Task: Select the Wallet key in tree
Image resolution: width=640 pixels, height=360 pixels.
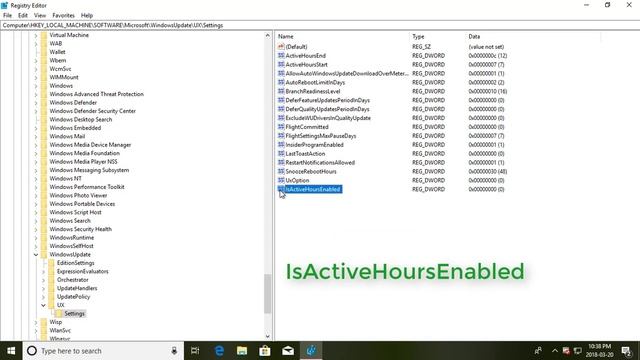Action: [x=57, y=52]
